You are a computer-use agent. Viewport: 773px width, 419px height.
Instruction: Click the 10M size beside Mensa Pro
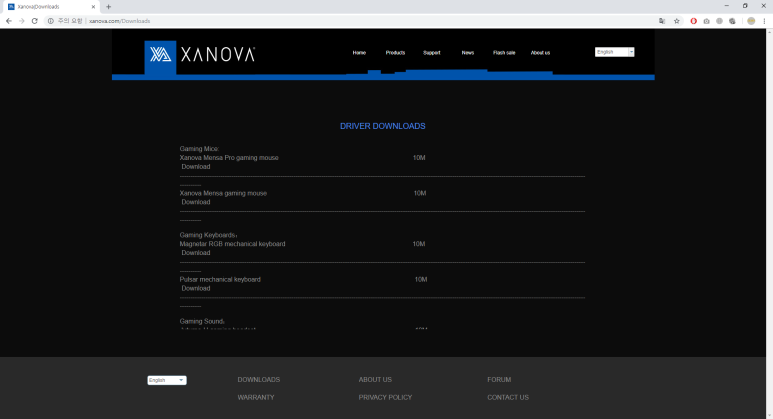419,158
